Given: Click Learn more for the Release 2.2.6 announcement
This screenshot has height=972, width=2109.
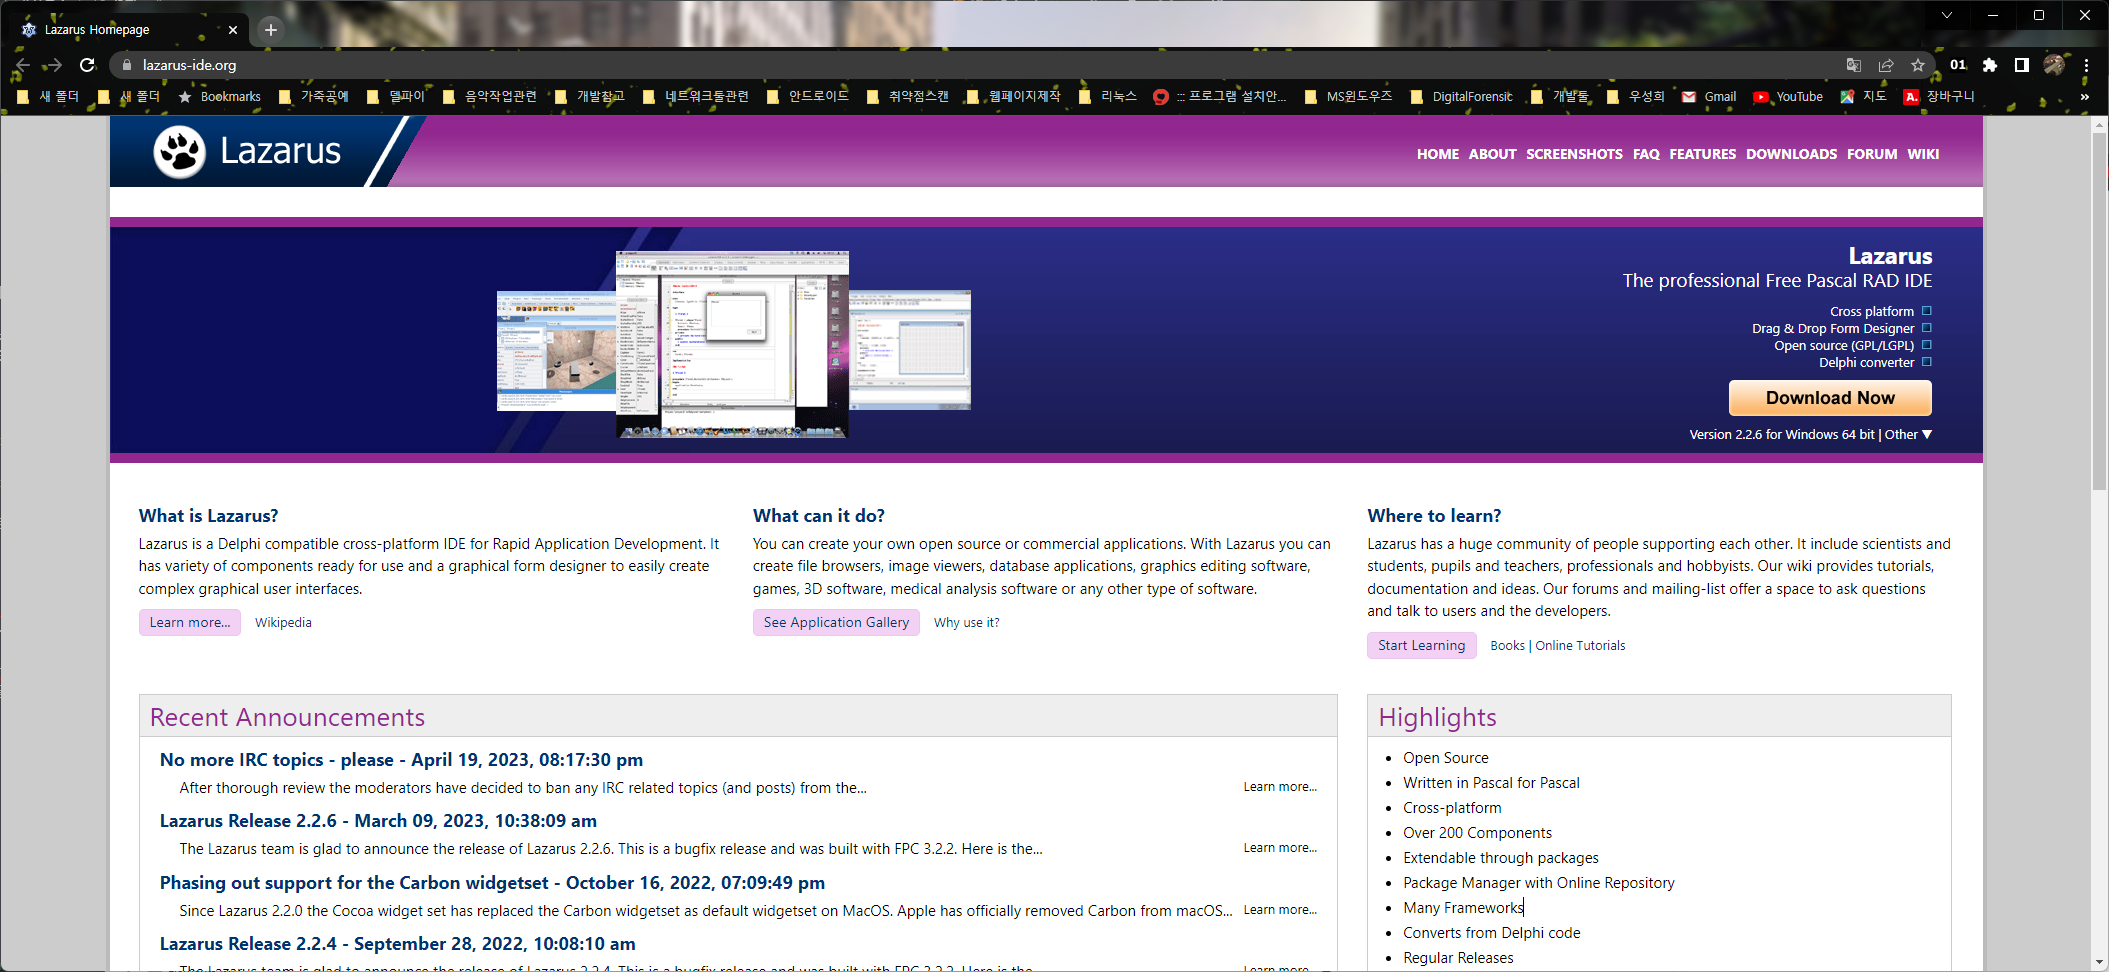Looking at the screenshot, I should [x=1280, y=848].
